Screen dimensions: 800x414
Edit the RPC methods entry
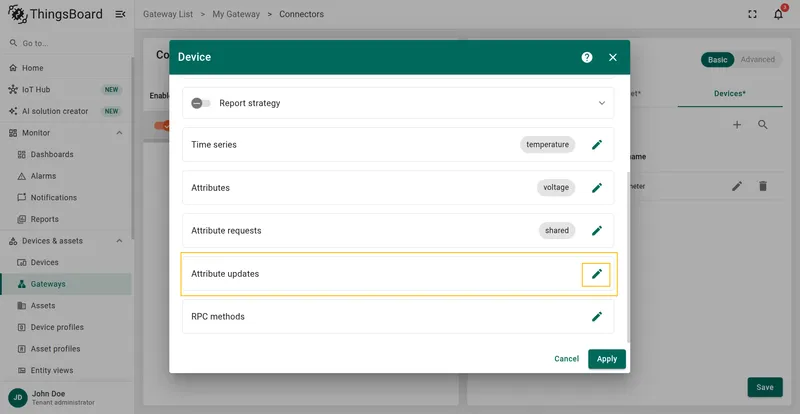596,316
